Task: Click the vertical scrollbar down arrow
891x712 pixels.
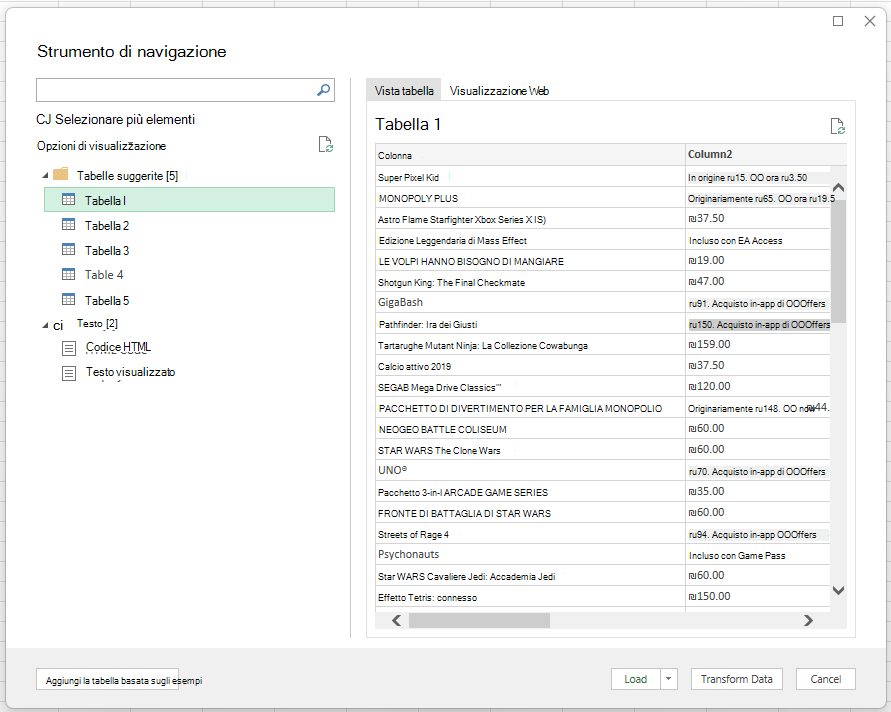Action: [838, 590]
